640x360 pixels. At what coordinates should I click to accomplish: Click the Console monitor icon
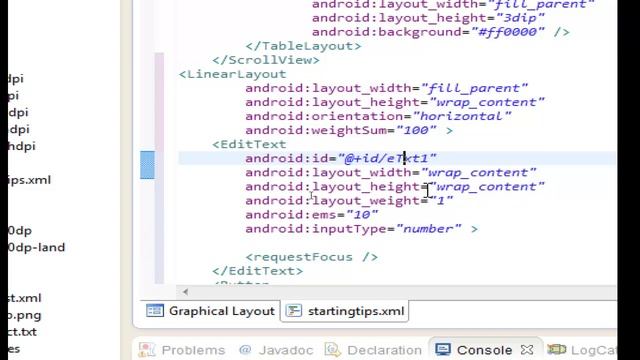click(443, 350)
